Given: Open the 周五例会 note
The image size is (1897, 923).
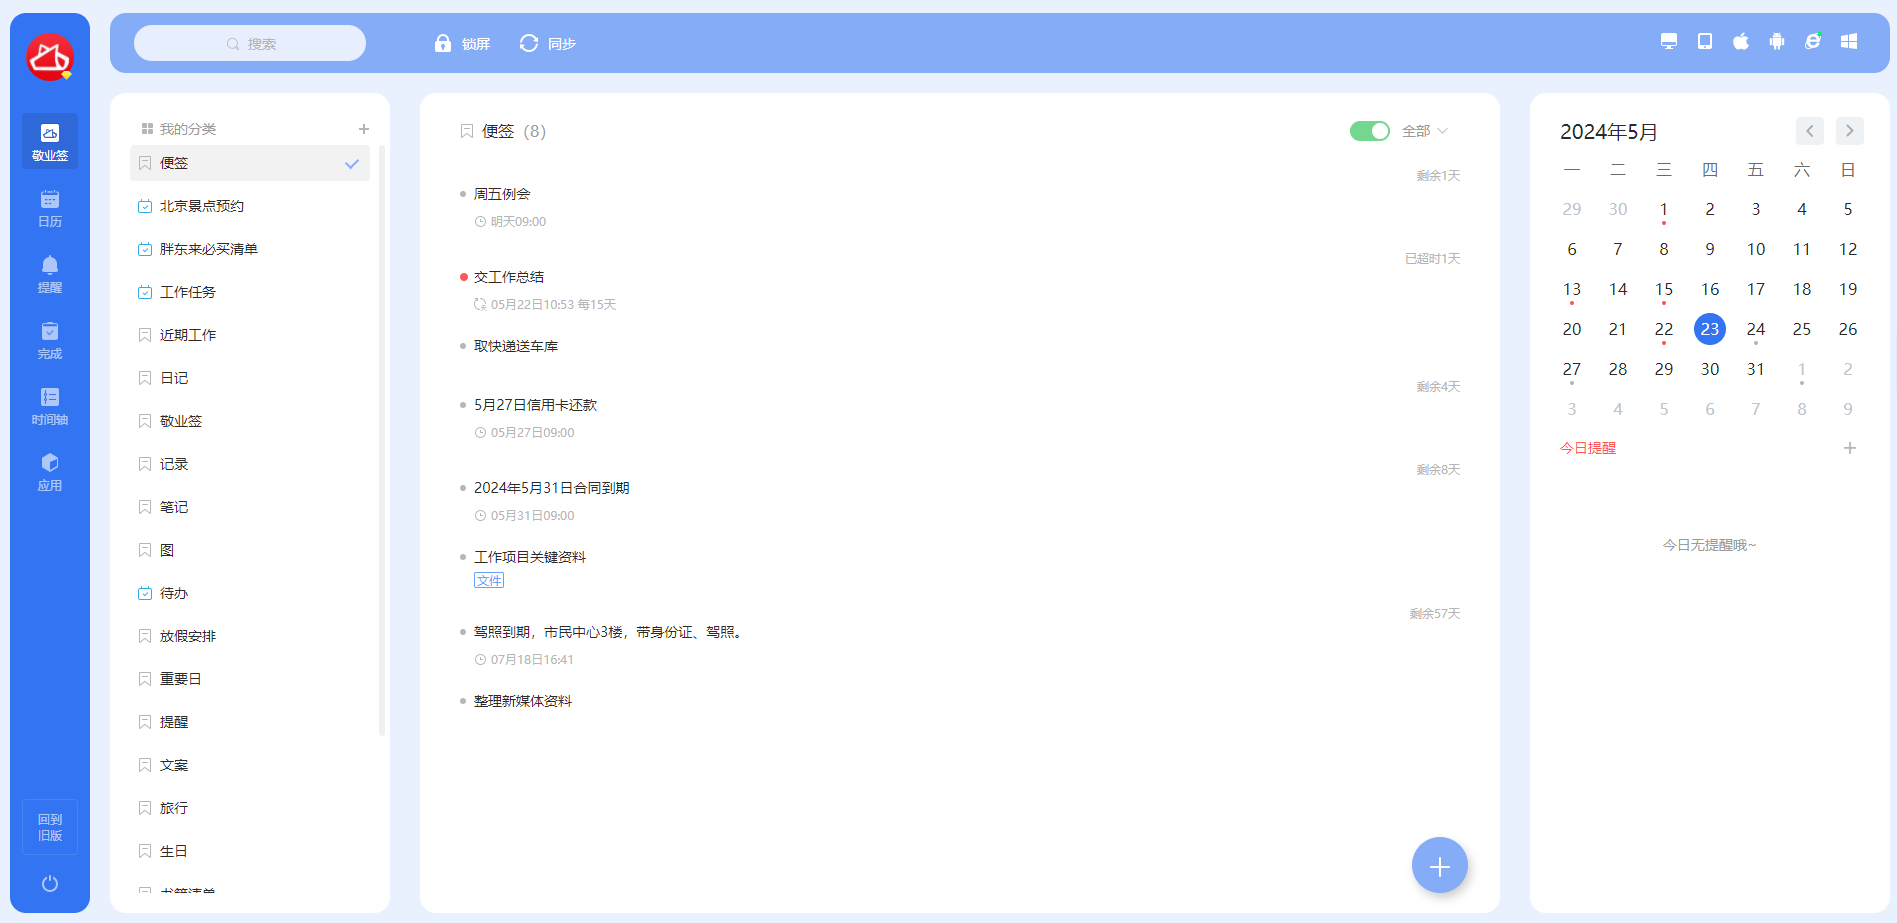Looking at the screenshot, I should click(x=502, y=194).
